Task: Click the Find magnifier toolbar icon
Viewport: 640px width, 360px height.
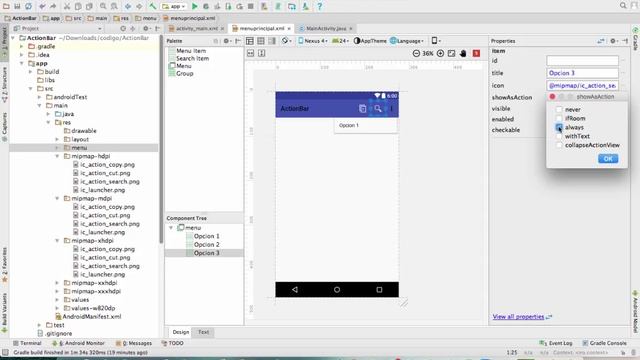Action: click(x=103, y=6)
